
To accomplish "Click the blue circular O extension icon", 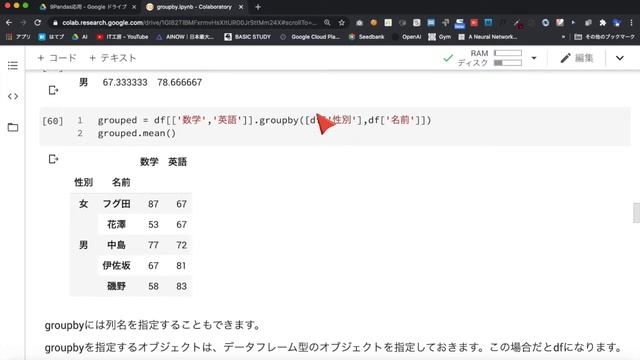I will (545, 23).
